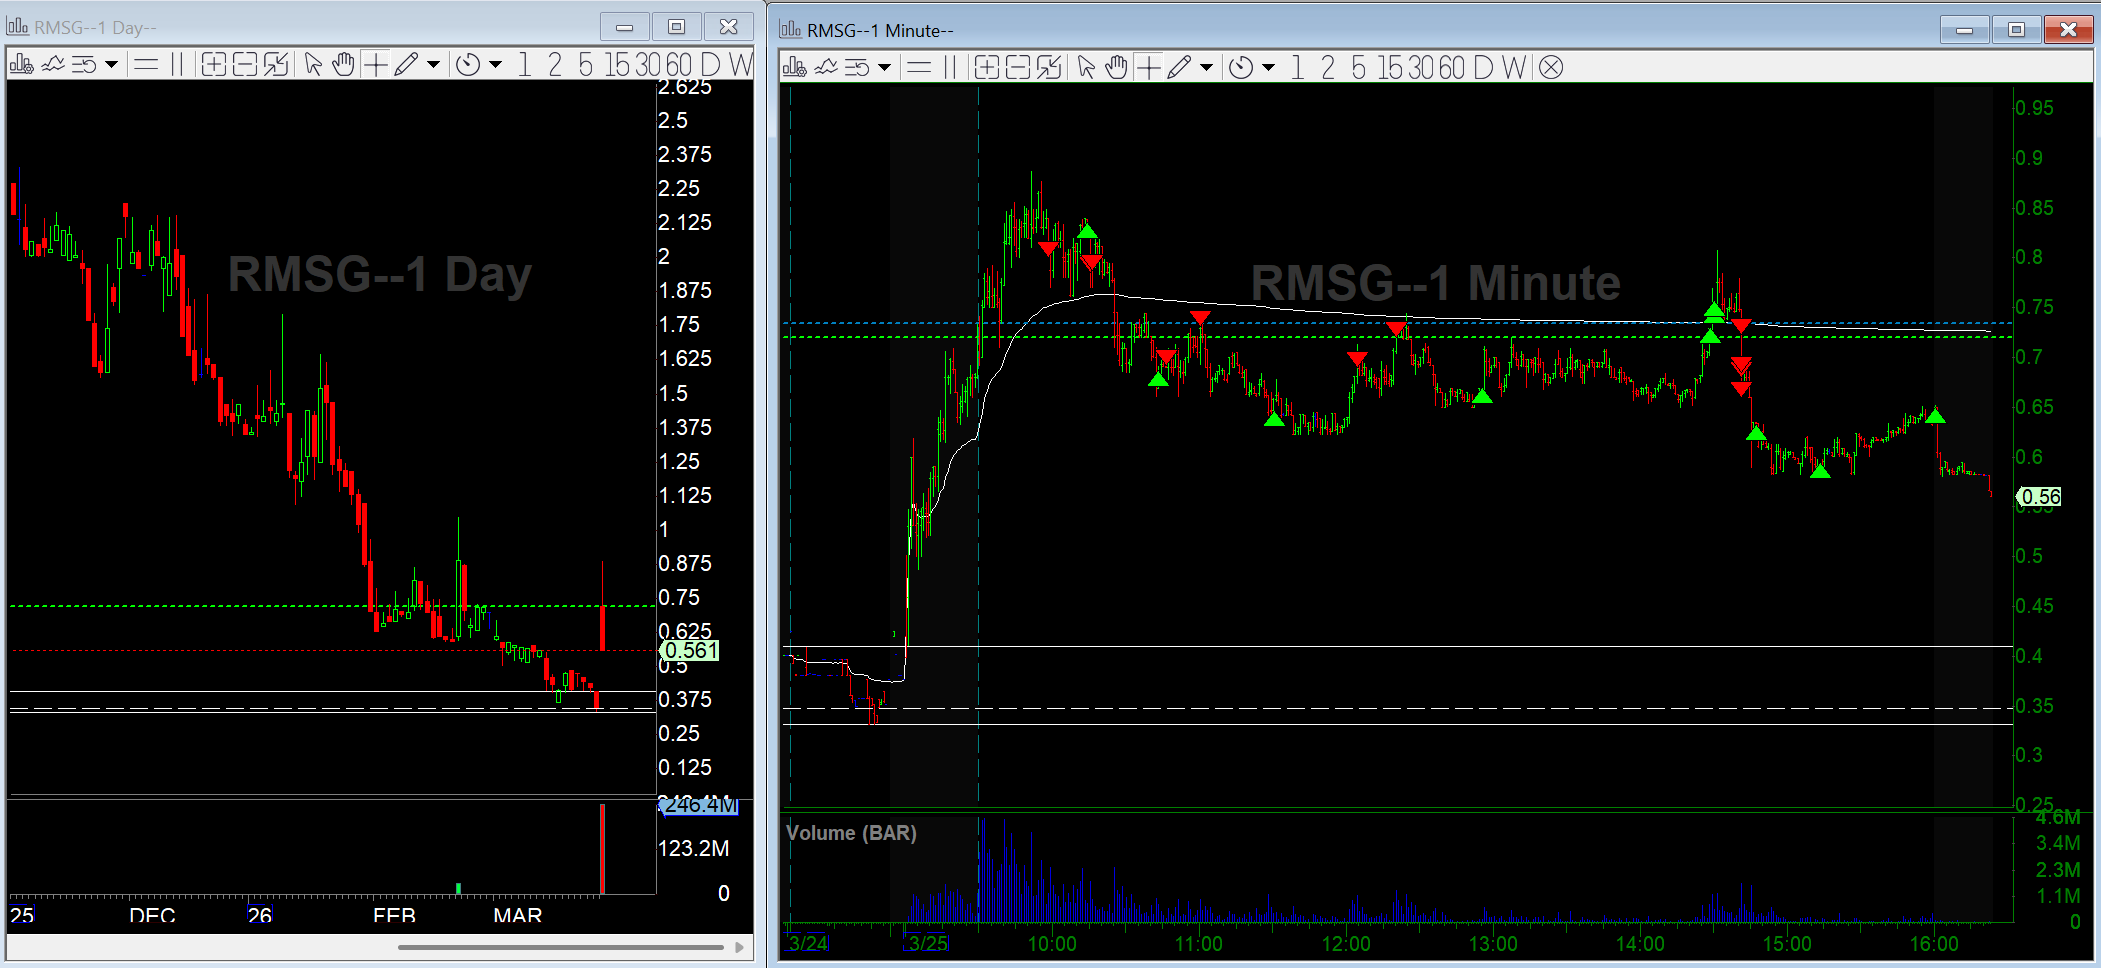Click the 0.56 price label on Minute chart
The width and height of the screenshot is (2101, 968).
tap(2039, 496)
